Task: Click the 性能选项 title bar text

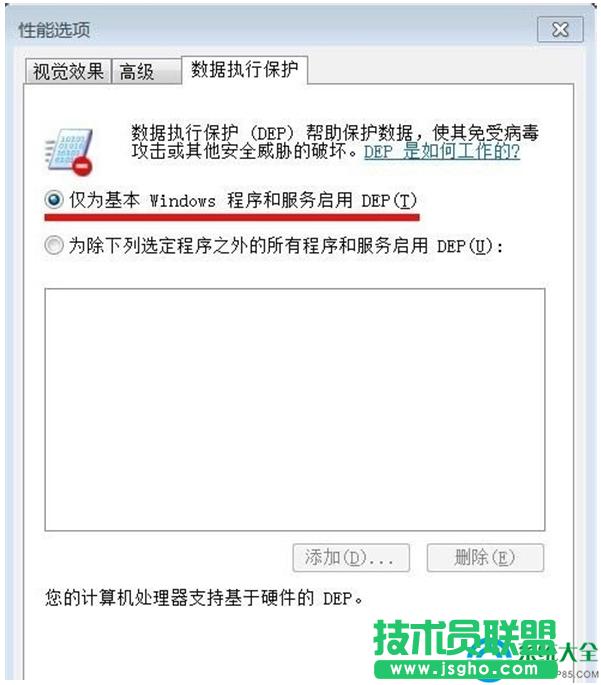Action: [54, 30]
